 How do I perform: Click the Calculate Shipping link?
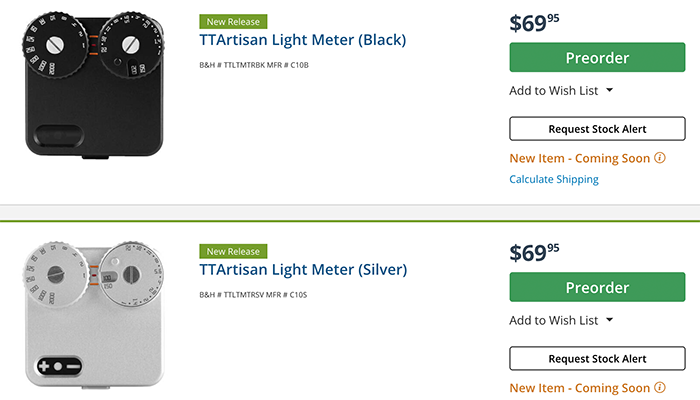coord(554,180)
